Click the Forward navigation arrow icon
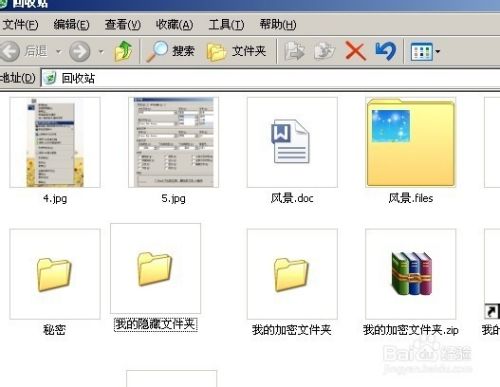Screen dimensions: 500x387 (79, 51)
